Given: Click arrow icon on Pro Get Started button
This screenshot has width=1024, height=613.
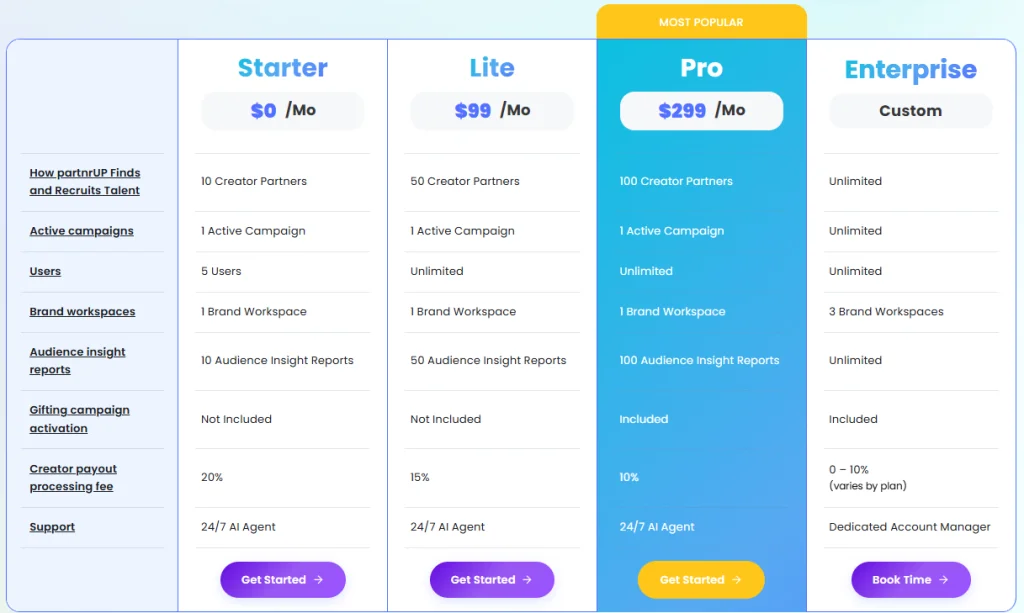Looking at the screenshot, I should pyautogui.click(x=737, y=580).
